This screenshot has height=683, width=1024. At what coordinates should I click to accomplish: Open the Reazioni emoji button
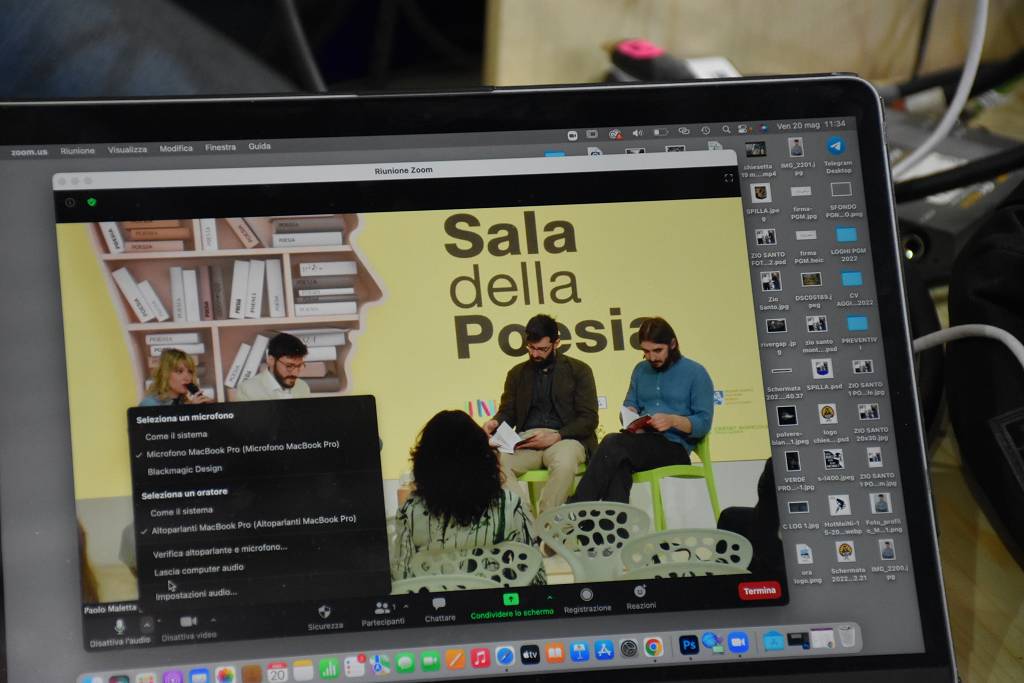(x=640, y=591)
